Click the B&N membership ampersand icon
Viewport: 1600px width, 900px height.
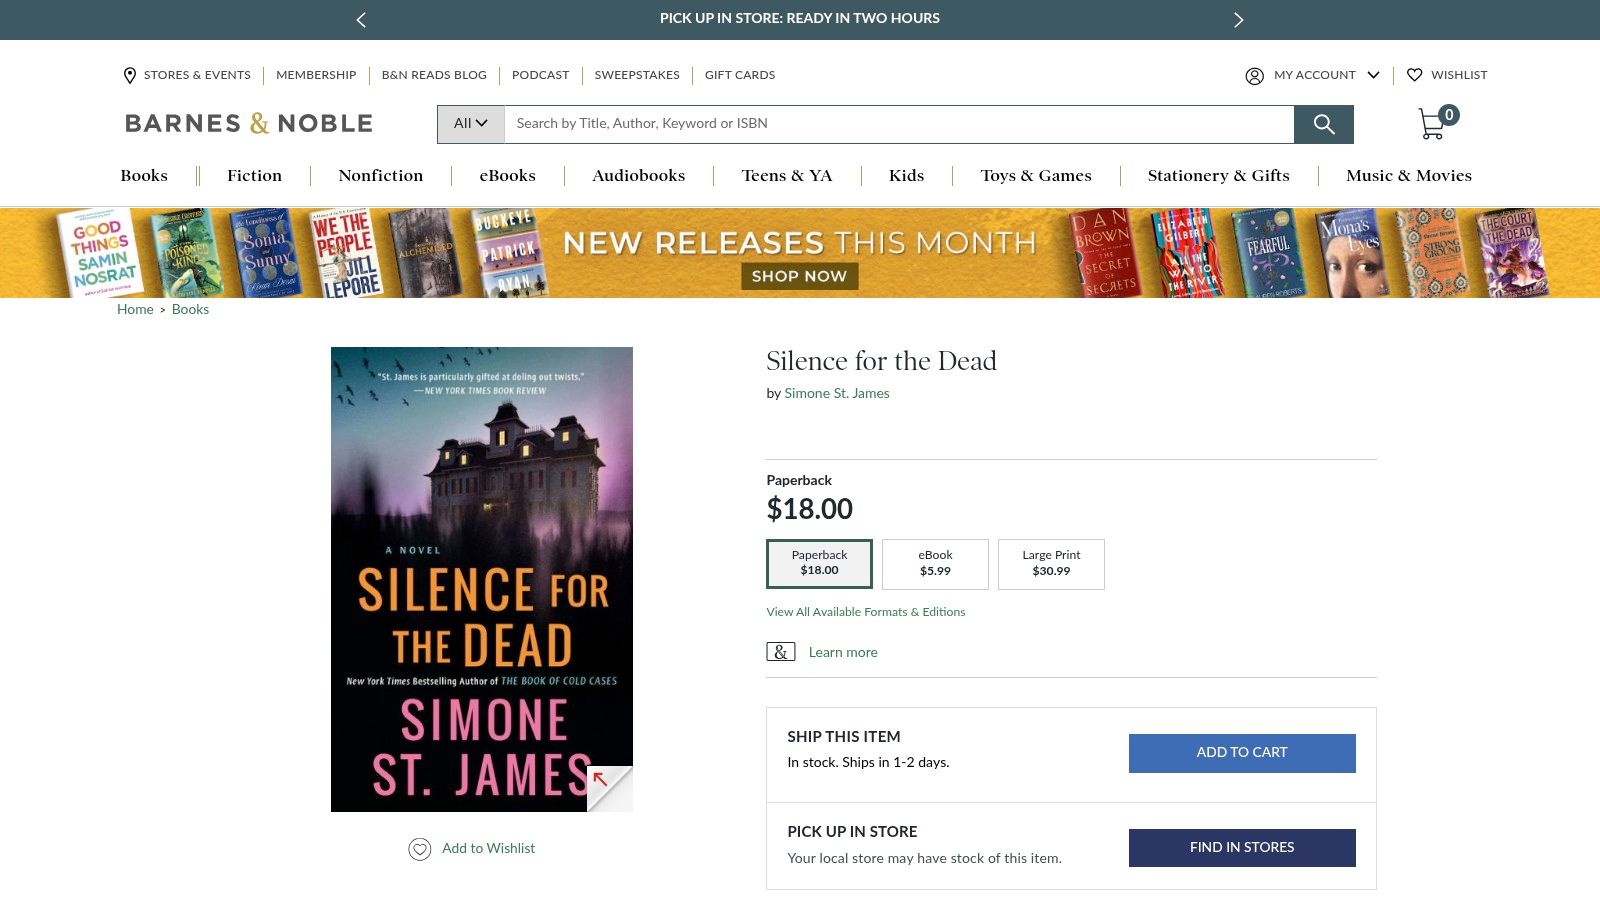pyautogui.click(x=781, y=652)
